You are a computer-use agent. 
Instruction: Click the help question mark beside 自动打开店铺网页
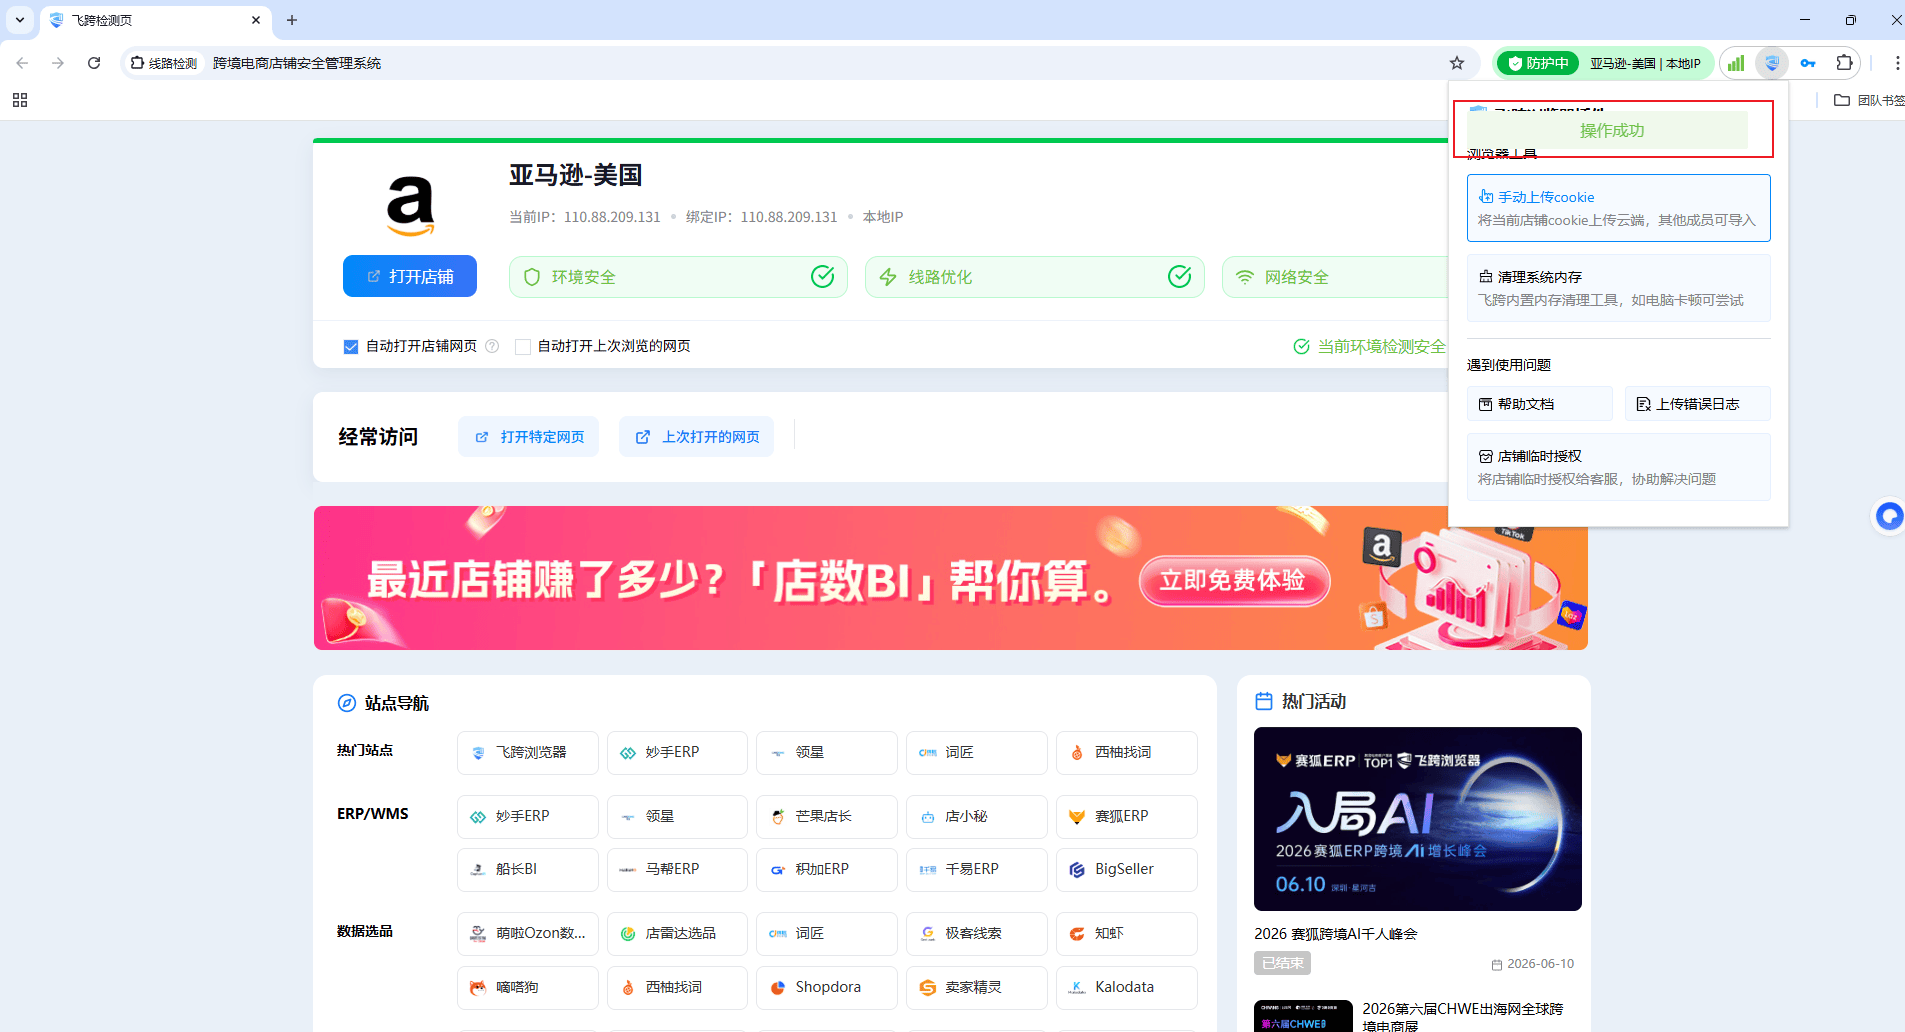[x=492, y=346]
